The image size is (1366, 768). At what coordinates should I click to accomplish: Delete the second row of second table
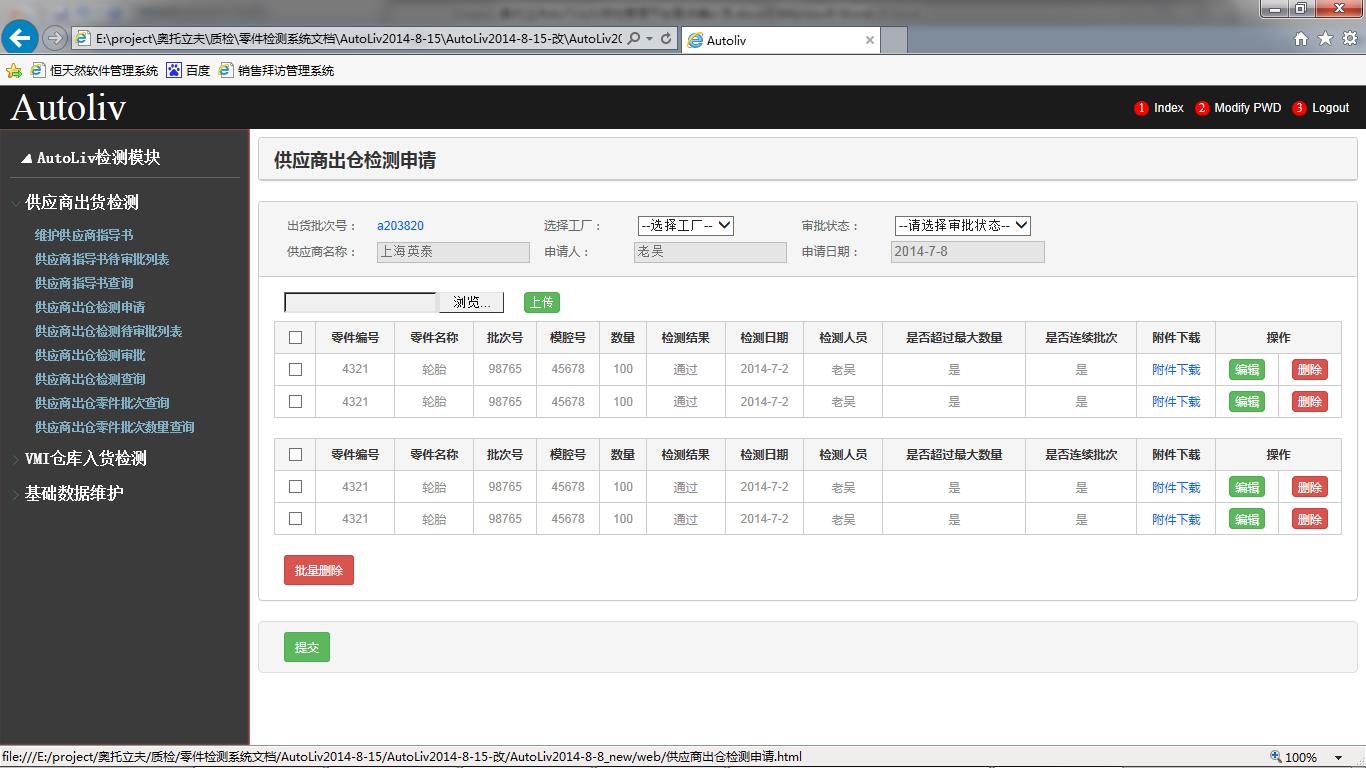point(1310,519)
